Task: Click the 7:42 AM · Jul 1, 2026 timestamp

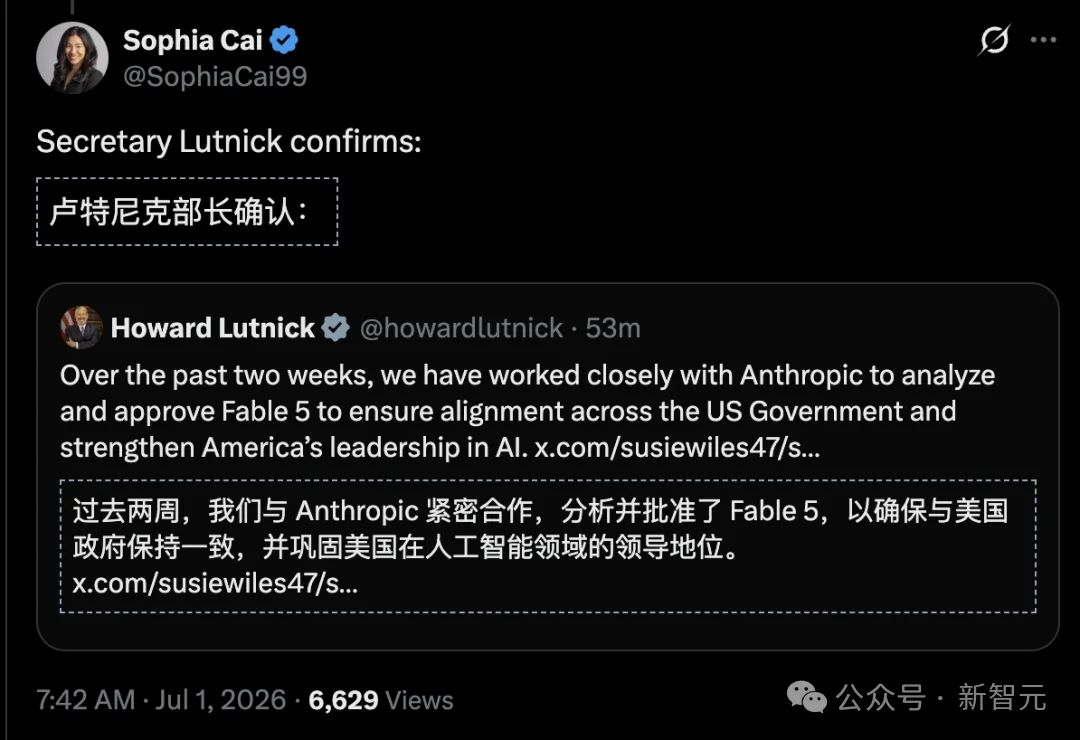Action: (x=160, y=699)
